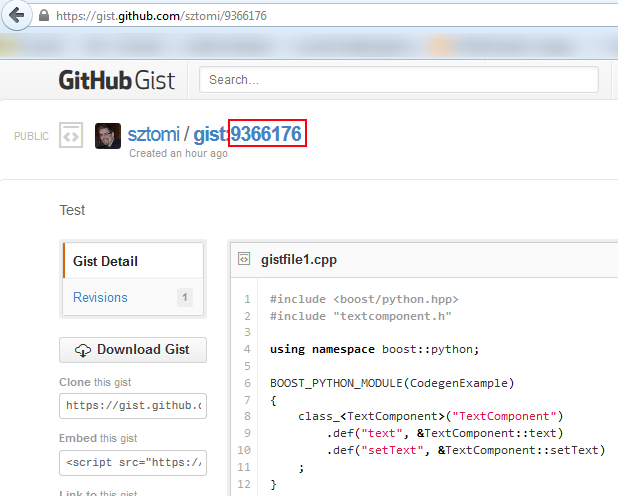Click the browser back arrow button
The image size is (618, 496).
click(17, 16)
